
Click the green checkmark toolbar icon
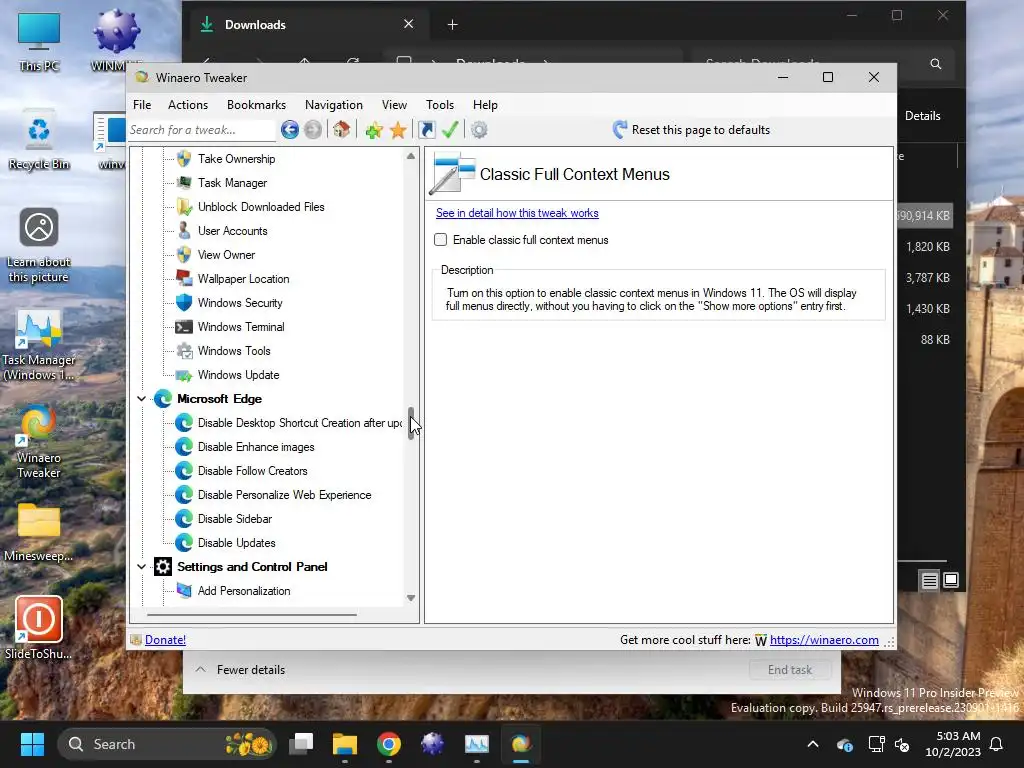(x=450, y=130)
